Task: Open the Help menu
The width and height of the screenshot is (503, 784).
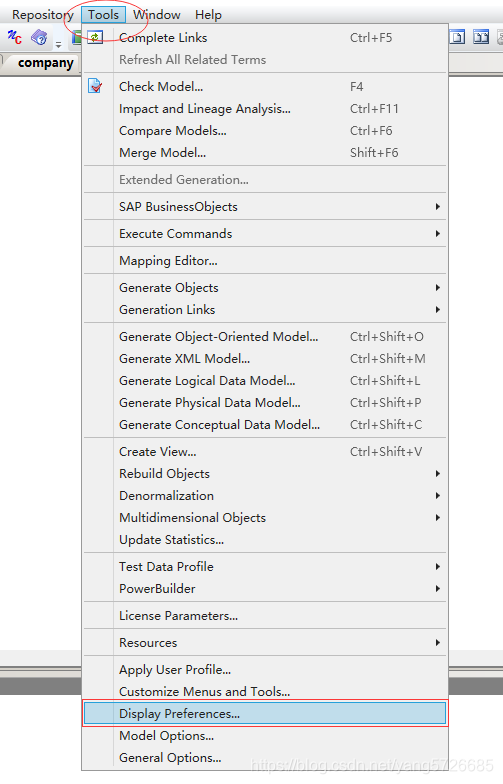Action: pyautogui.click(x=208, y=14)
